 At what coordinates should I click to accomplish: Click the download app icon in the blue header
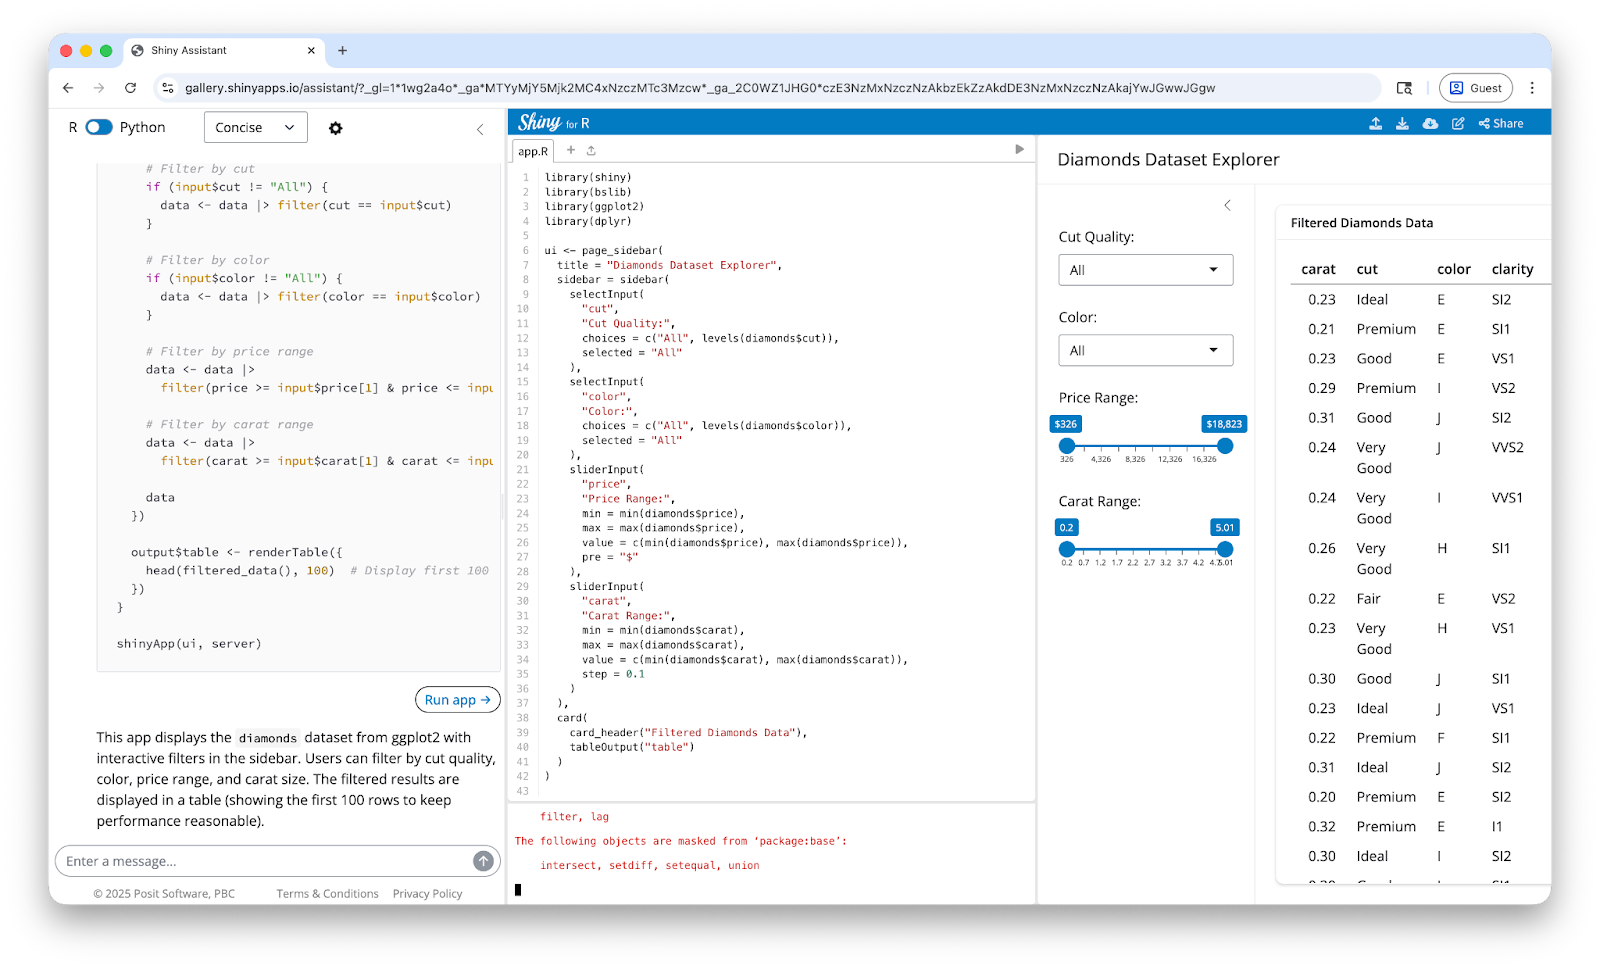(x=1403, y=123)
